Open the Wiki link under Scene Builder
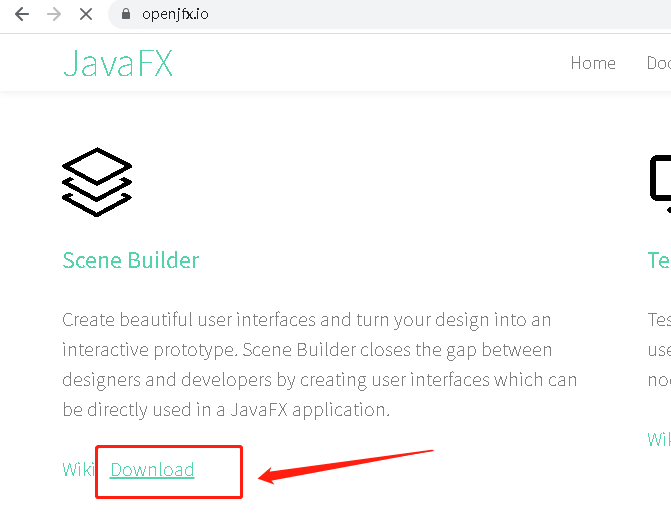The height and width of the screenshot is (517, 671). [x=77, y=470]
